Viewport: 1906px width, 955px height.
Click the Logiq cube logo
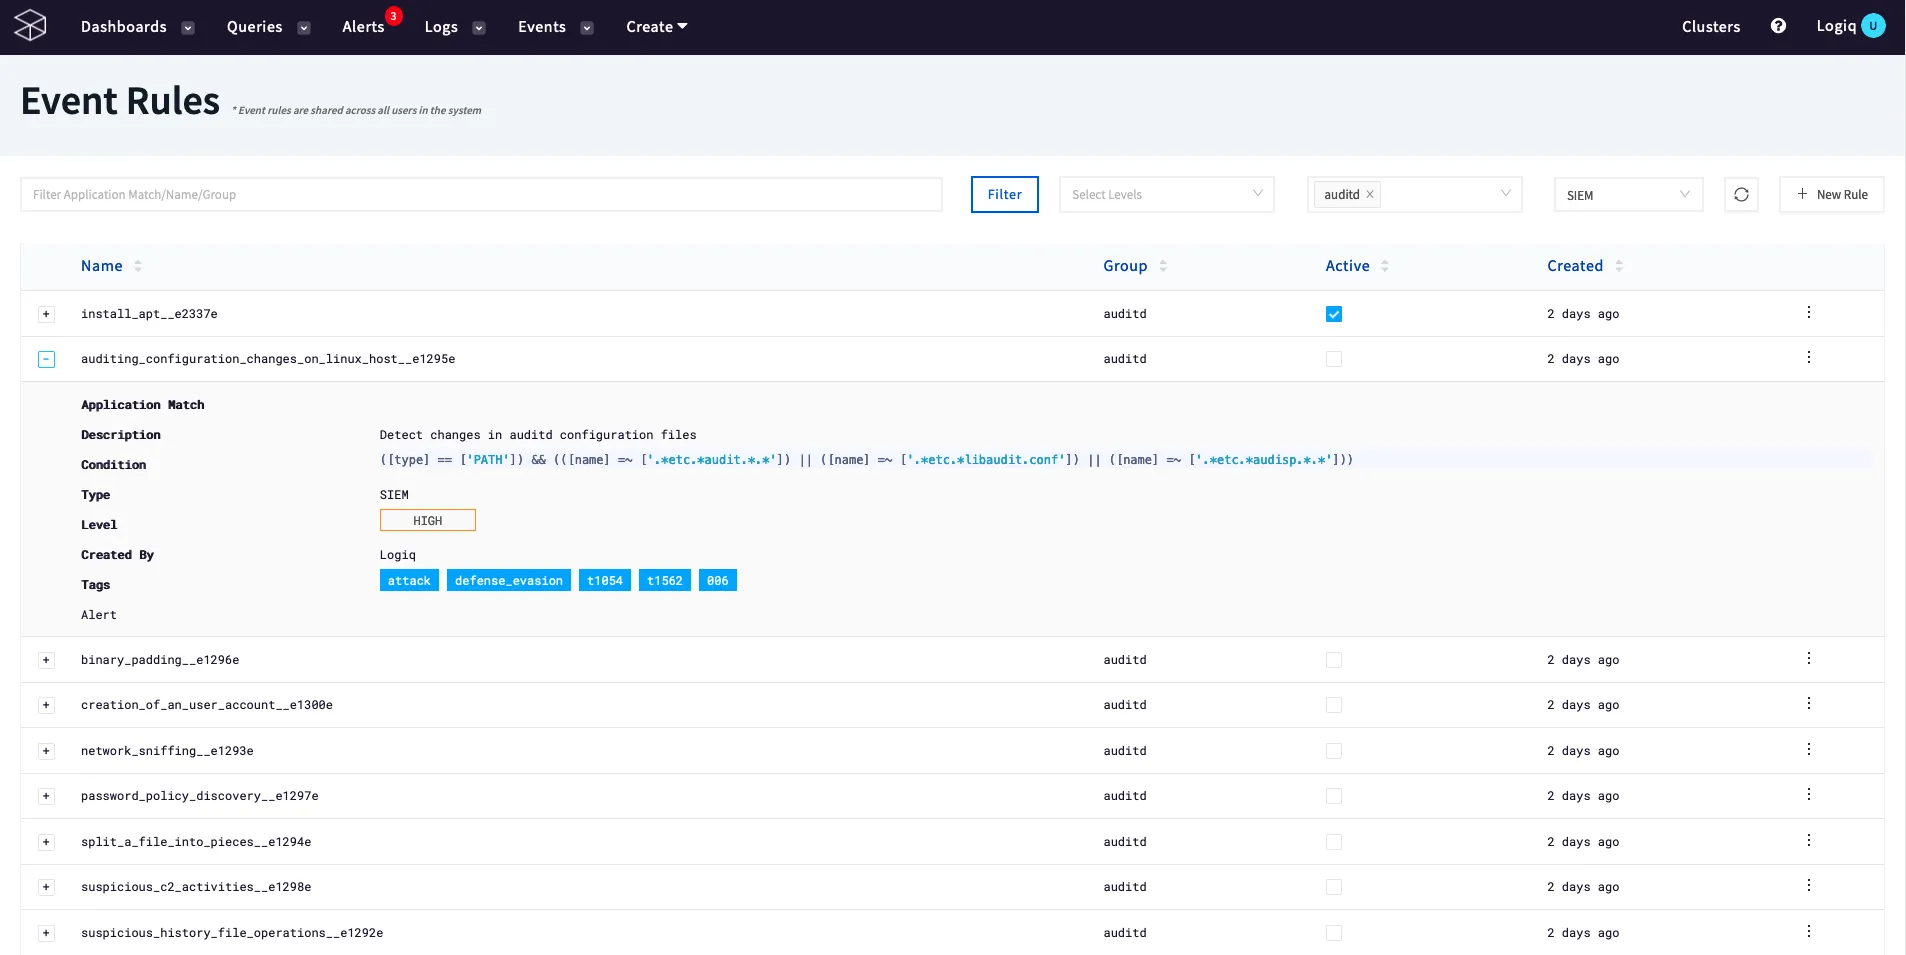30,25
